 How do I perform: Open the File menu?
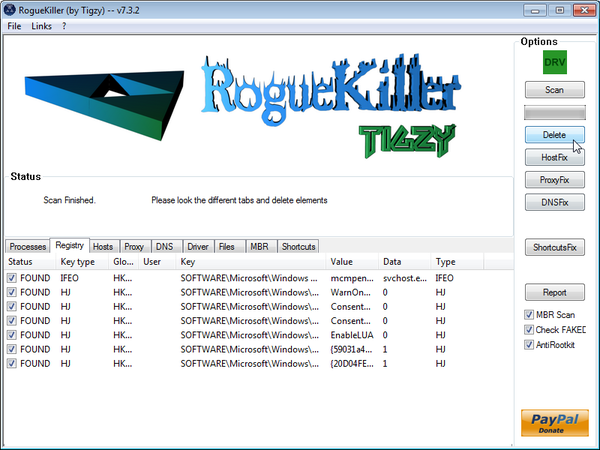(x=14, y=26)
